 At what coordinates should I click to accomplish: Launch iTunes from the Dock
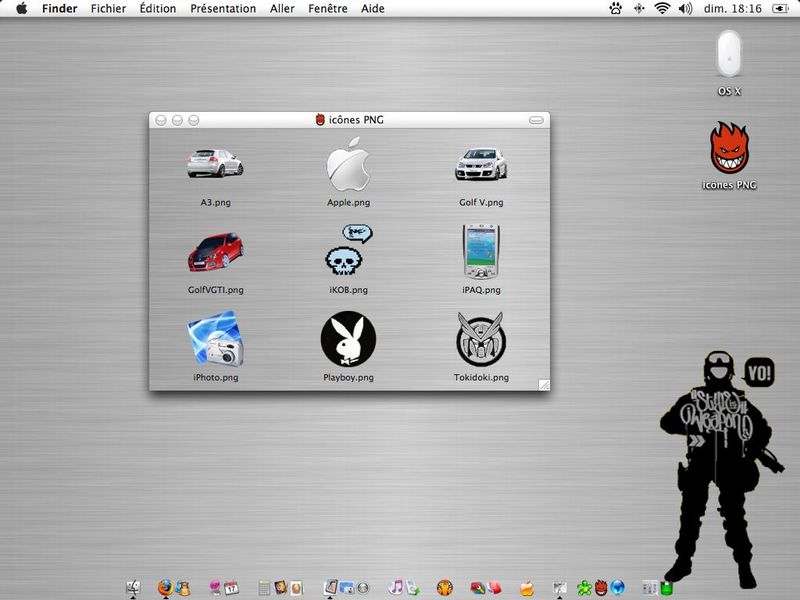pyautogui.click(x=395, y=587)
